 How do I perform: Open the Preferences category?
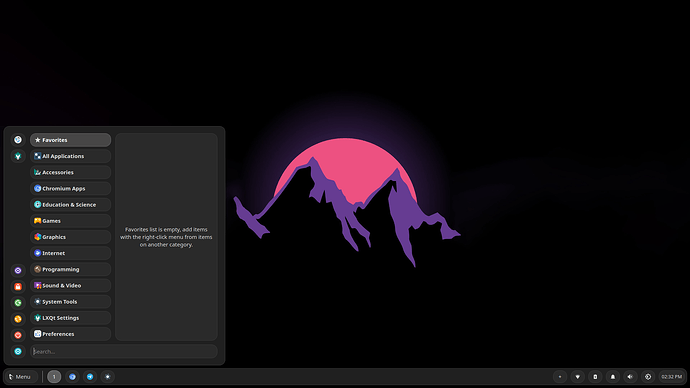point(70,334)
